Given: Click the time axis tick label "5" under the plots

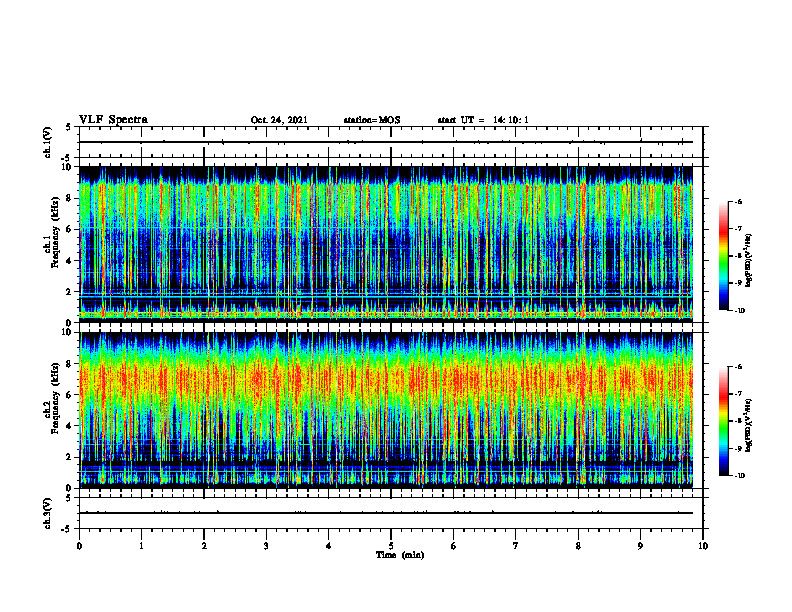Looking at the screenshot, I should tap(391, 546).
